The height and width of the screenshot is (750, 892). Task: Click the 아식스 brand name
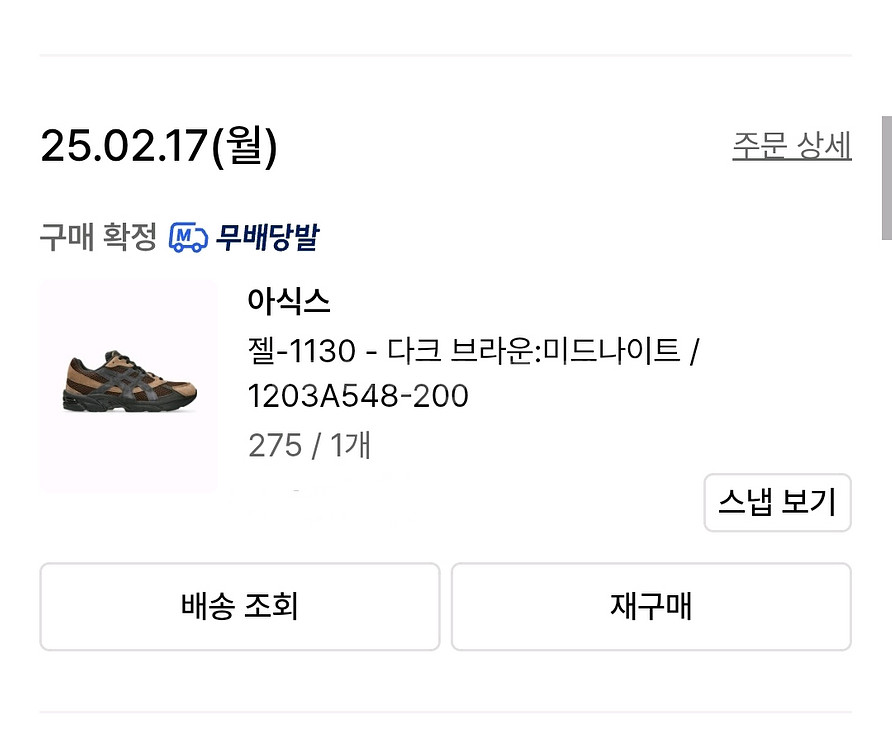pos(288,300)
